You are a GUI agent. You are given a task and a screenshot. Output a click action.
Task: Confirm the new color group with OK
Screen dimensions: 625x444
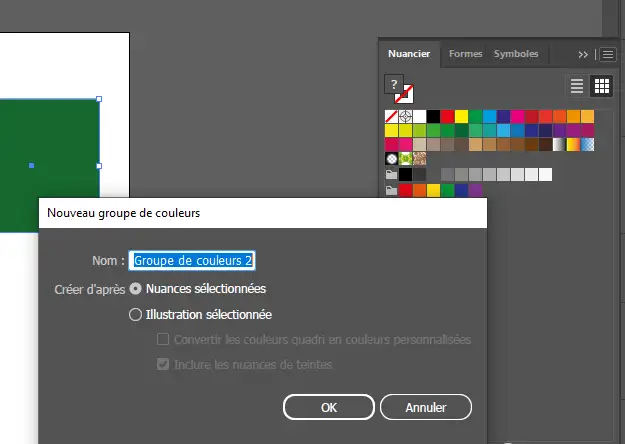tap(328, 408)
